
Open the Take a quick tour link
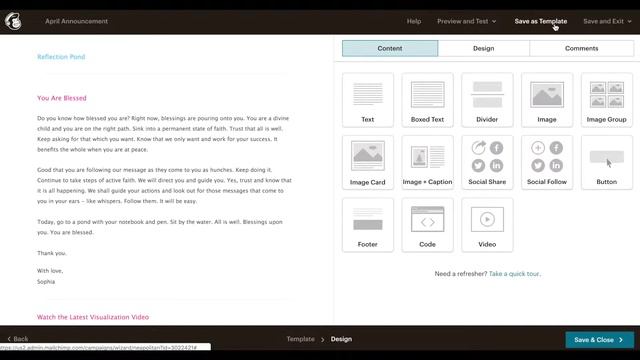click(515, 273)
